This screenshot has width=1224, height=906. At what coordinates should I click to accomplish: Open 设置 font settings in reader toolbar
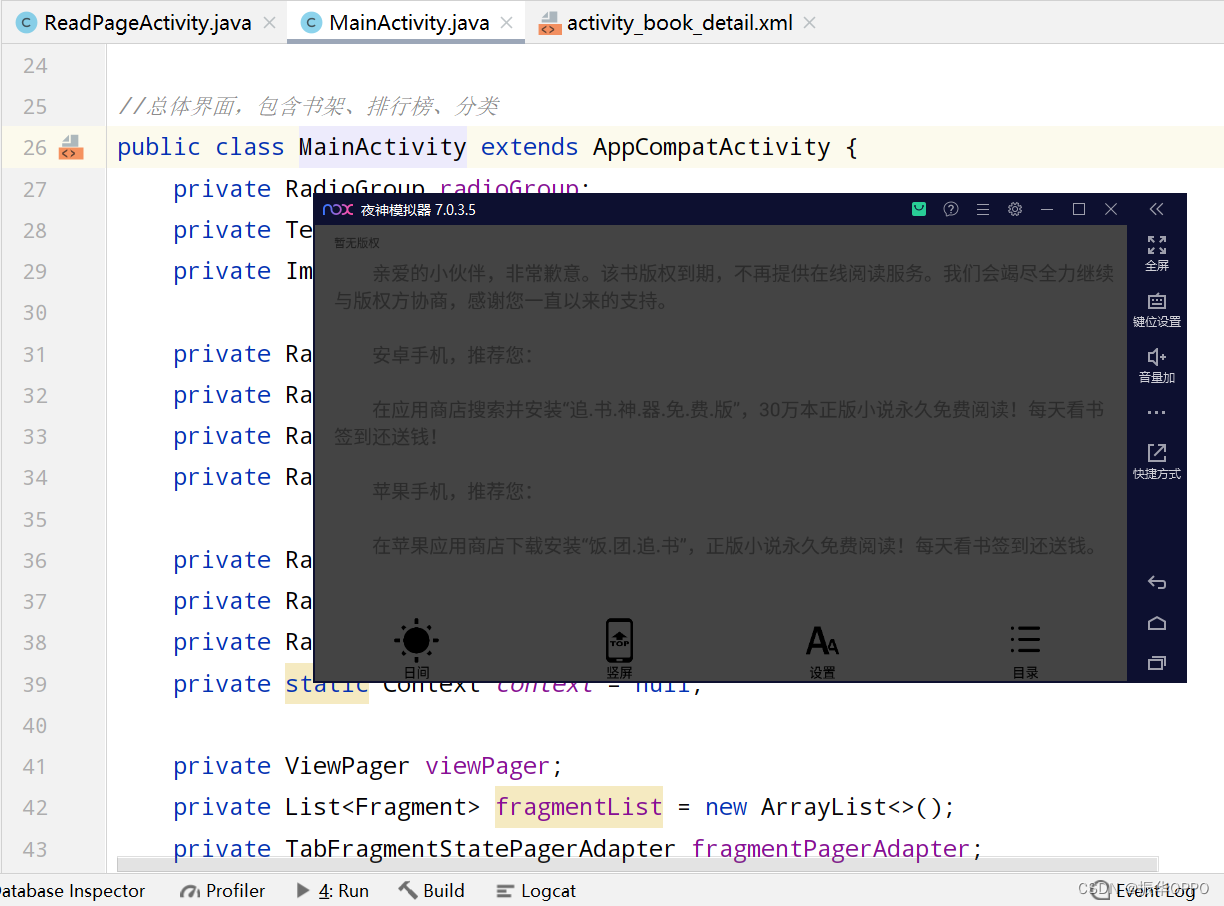822,651
